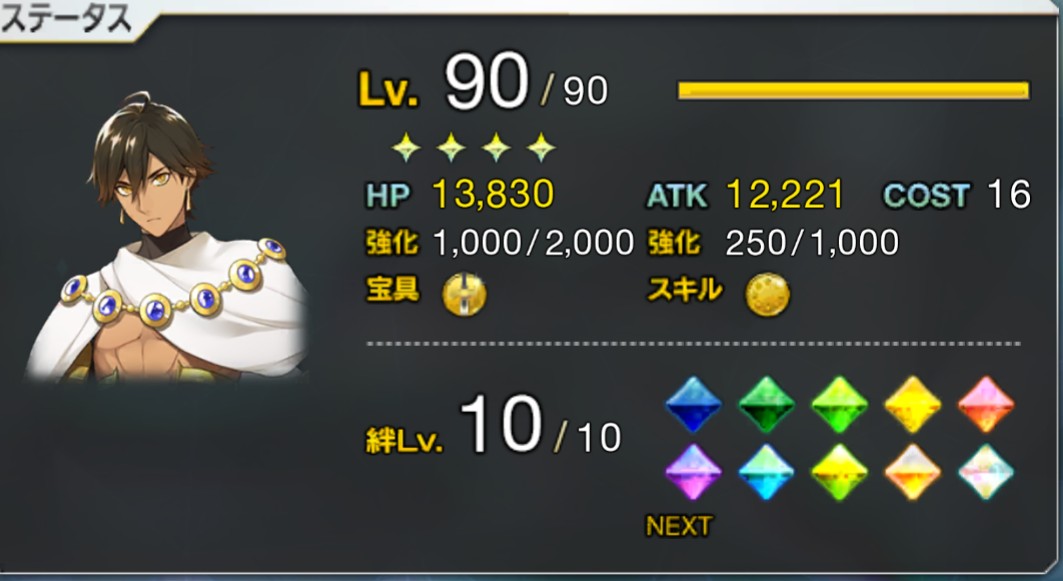Click the NEXT bond label
Viewport: 1063px width, 581px height.
tap(679, 526)
